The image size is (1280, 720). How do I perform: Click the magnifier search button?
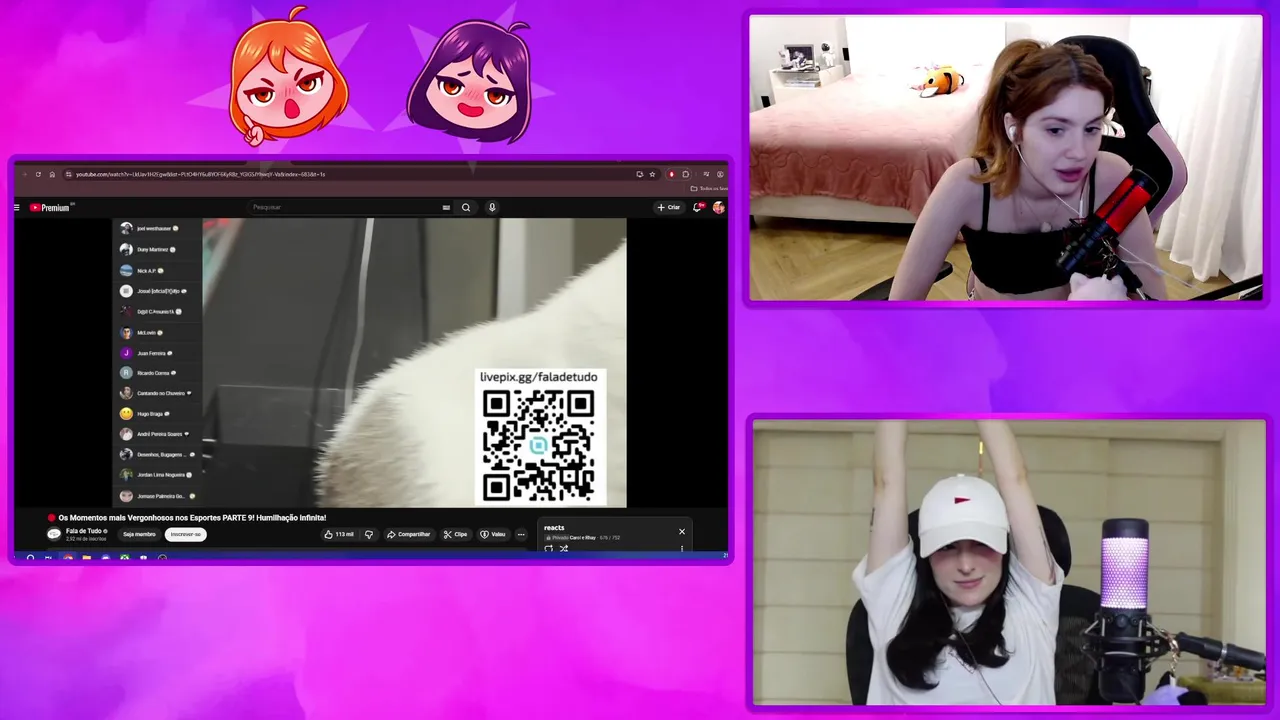coord(466,207)
